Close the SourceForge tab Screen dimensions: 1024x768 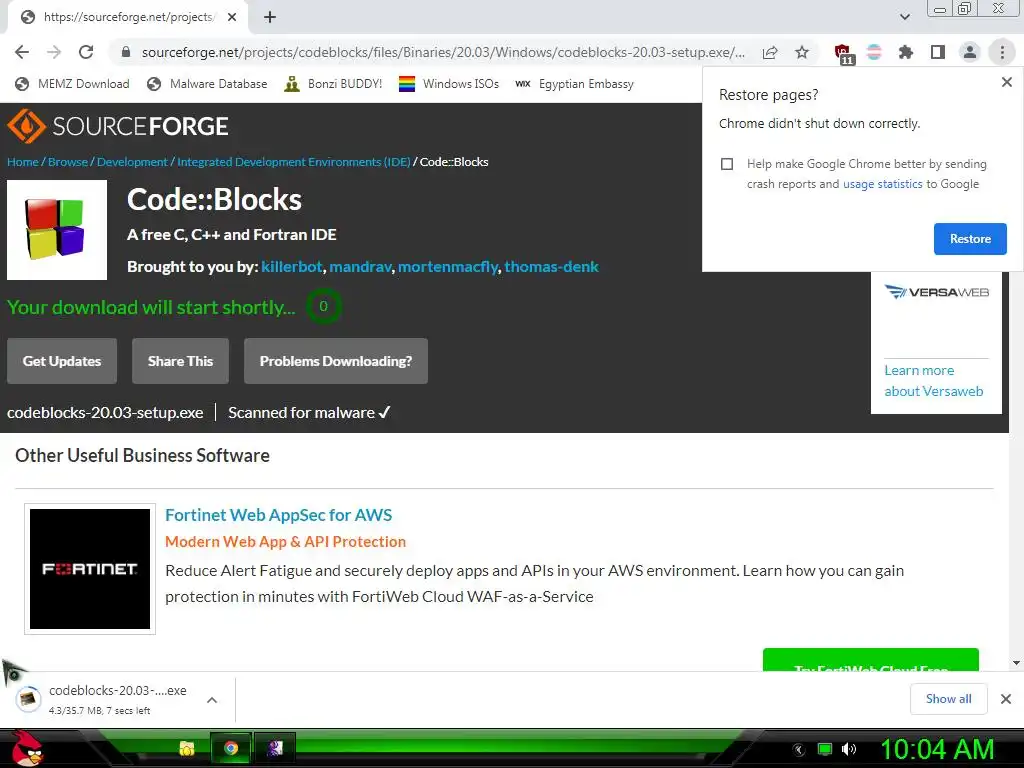coord(232,18)
